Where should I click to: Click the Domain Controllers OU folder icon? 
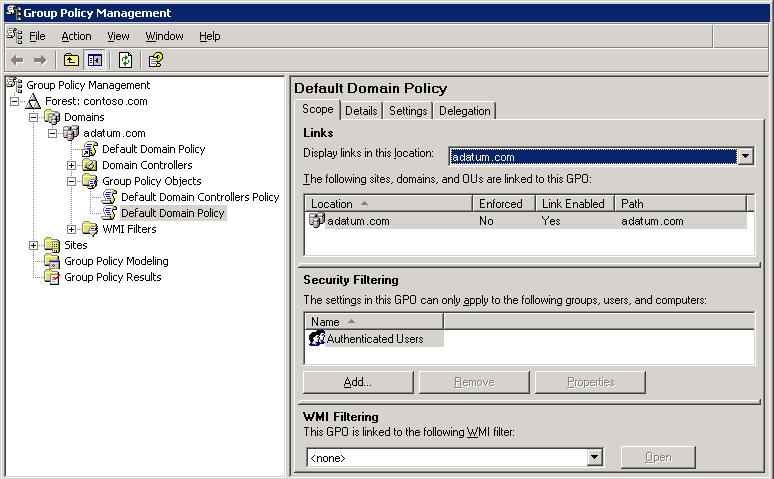(x=90, y=165)
